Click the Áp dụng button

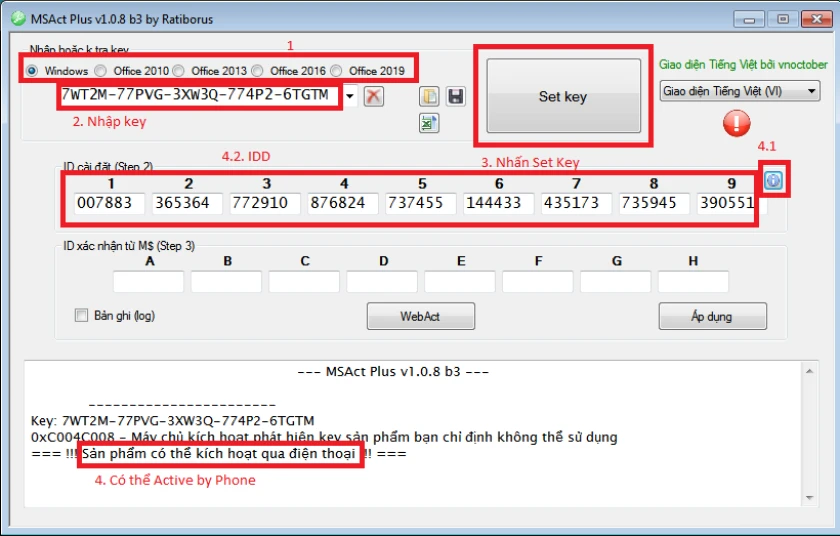712,316
